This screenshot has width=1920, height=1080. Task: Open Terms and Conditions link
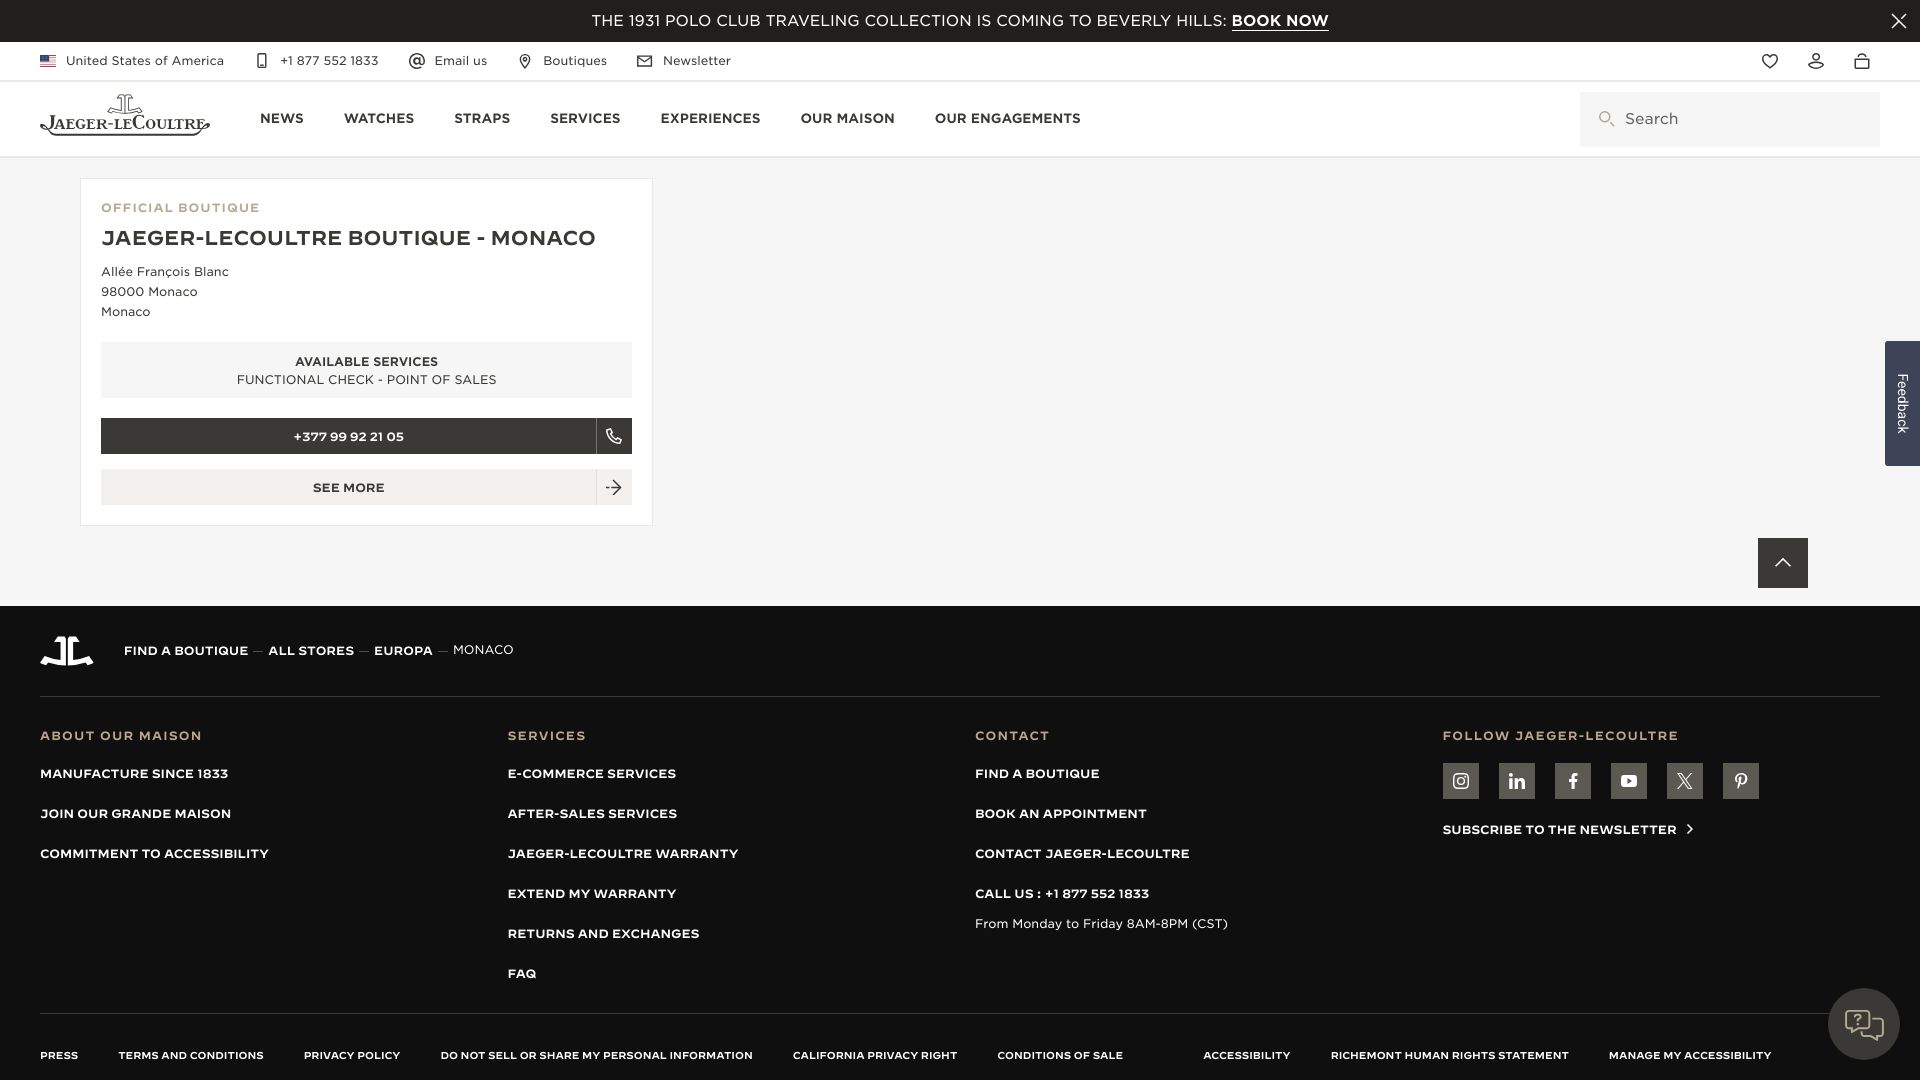[x=191, y=1056]
